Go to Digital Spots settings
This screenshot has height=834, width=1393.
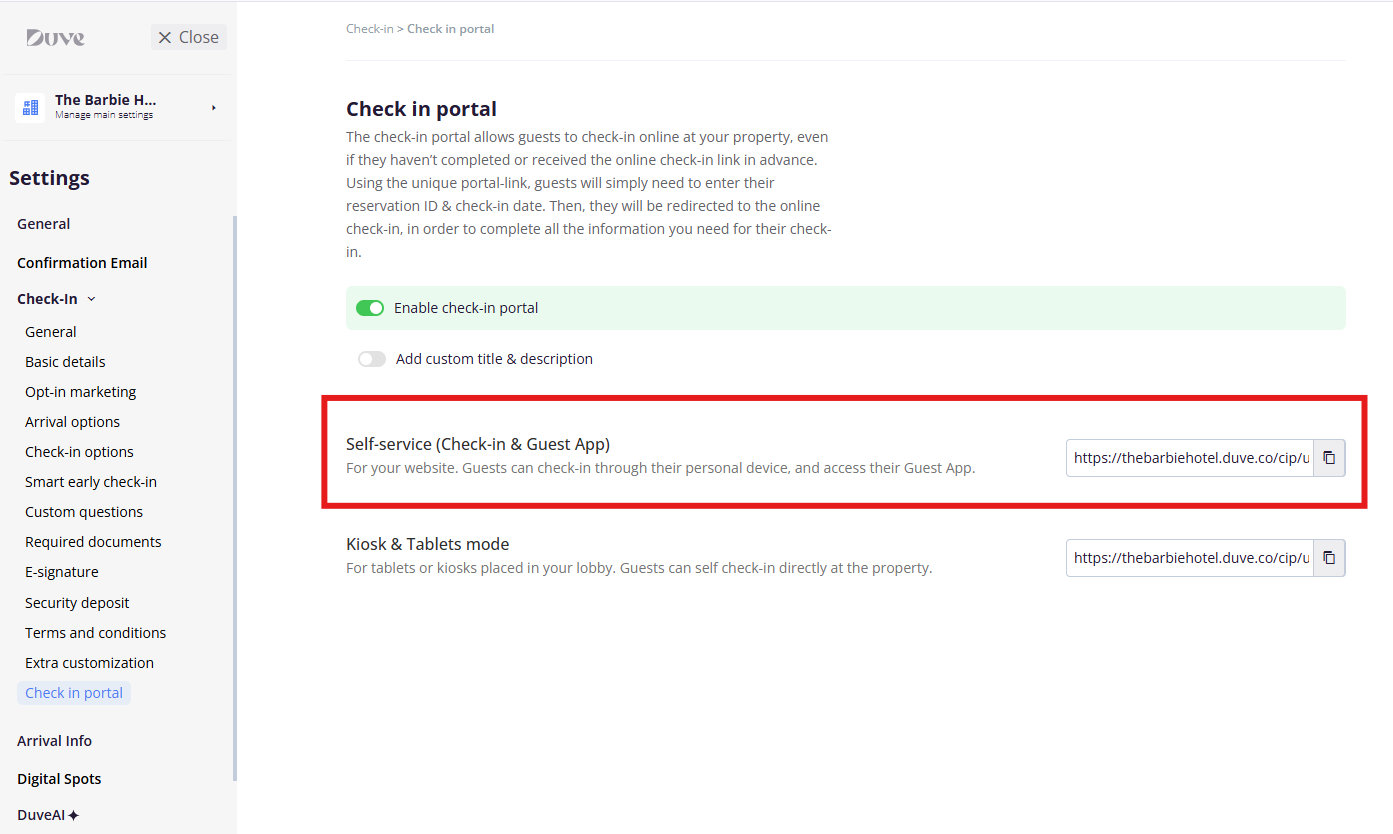click(x=59, y=779)
